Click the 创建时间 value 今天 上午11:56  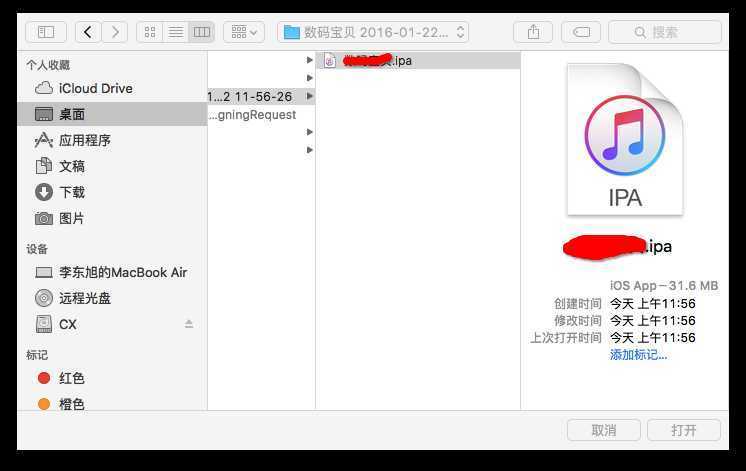[652, 304]
